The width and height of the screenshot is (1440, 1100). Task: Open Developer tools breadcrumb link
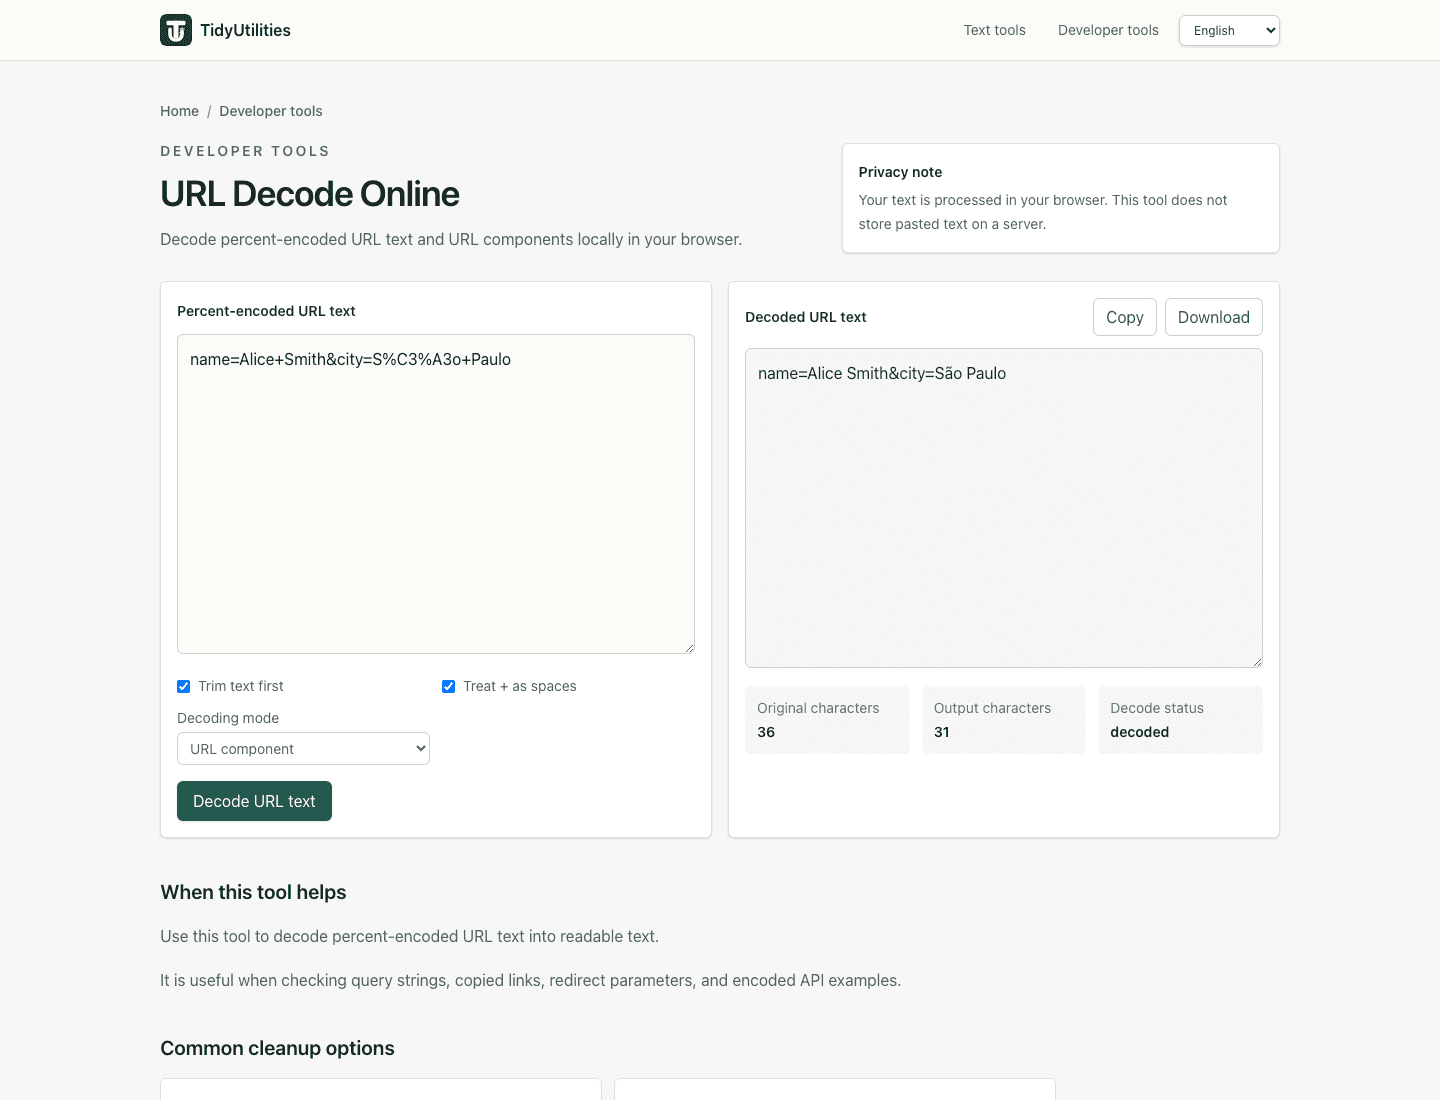click(x=270, y=111)
